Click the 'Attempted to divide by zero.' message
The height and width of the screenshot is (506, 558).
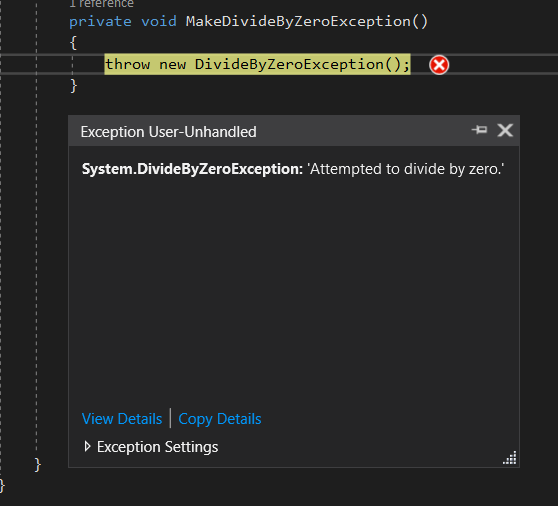click(406, 169)
